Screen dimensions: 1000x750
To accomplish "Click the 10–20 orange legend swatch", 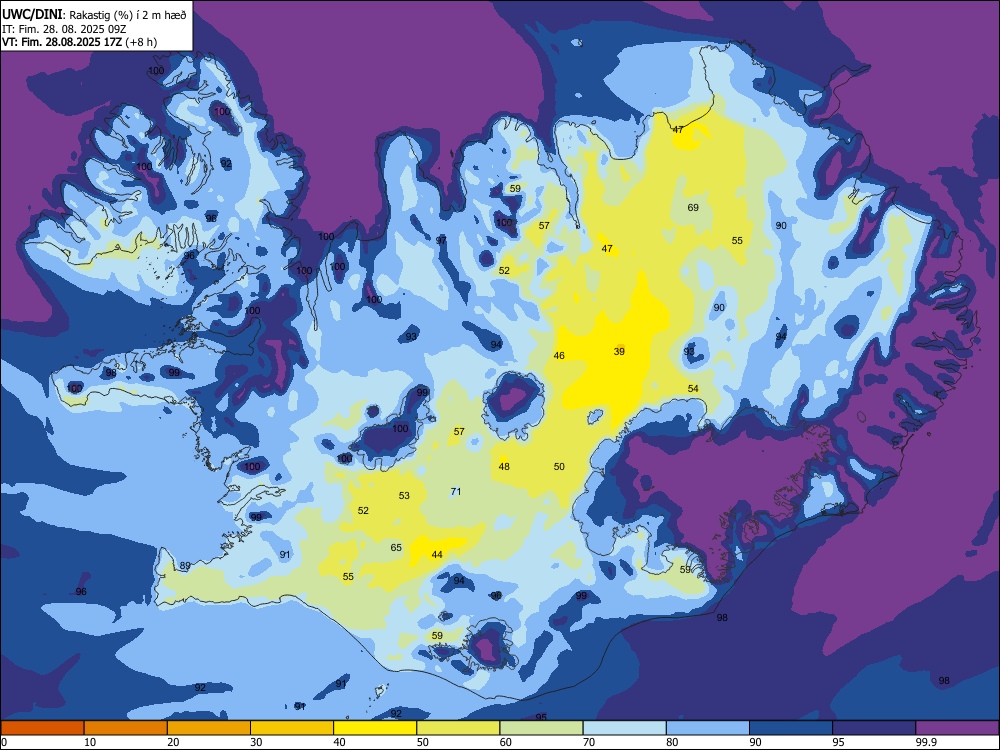I will click(126, 728).
